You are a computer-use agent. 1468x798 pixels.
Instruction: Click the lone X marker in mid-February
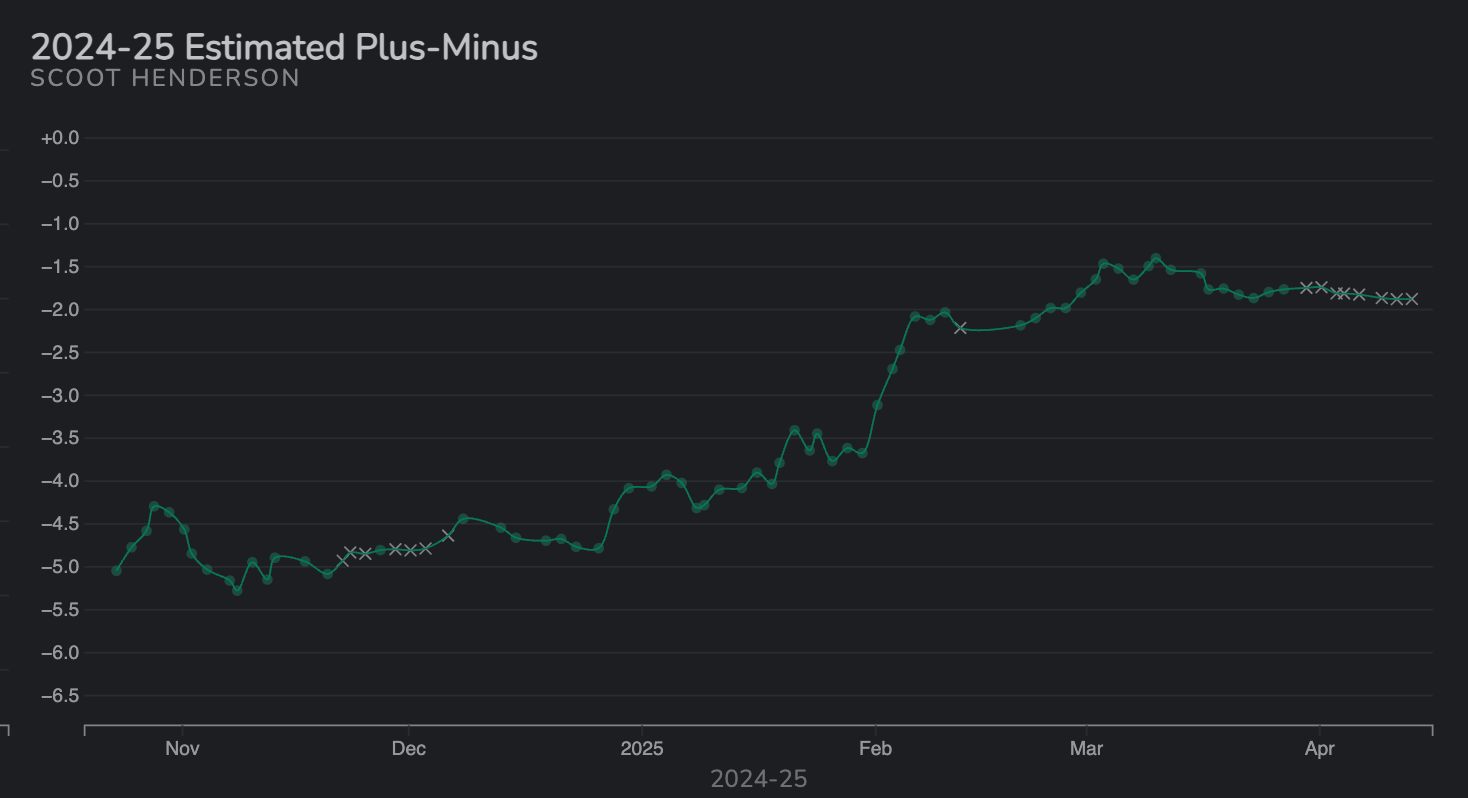coord(960,328)
